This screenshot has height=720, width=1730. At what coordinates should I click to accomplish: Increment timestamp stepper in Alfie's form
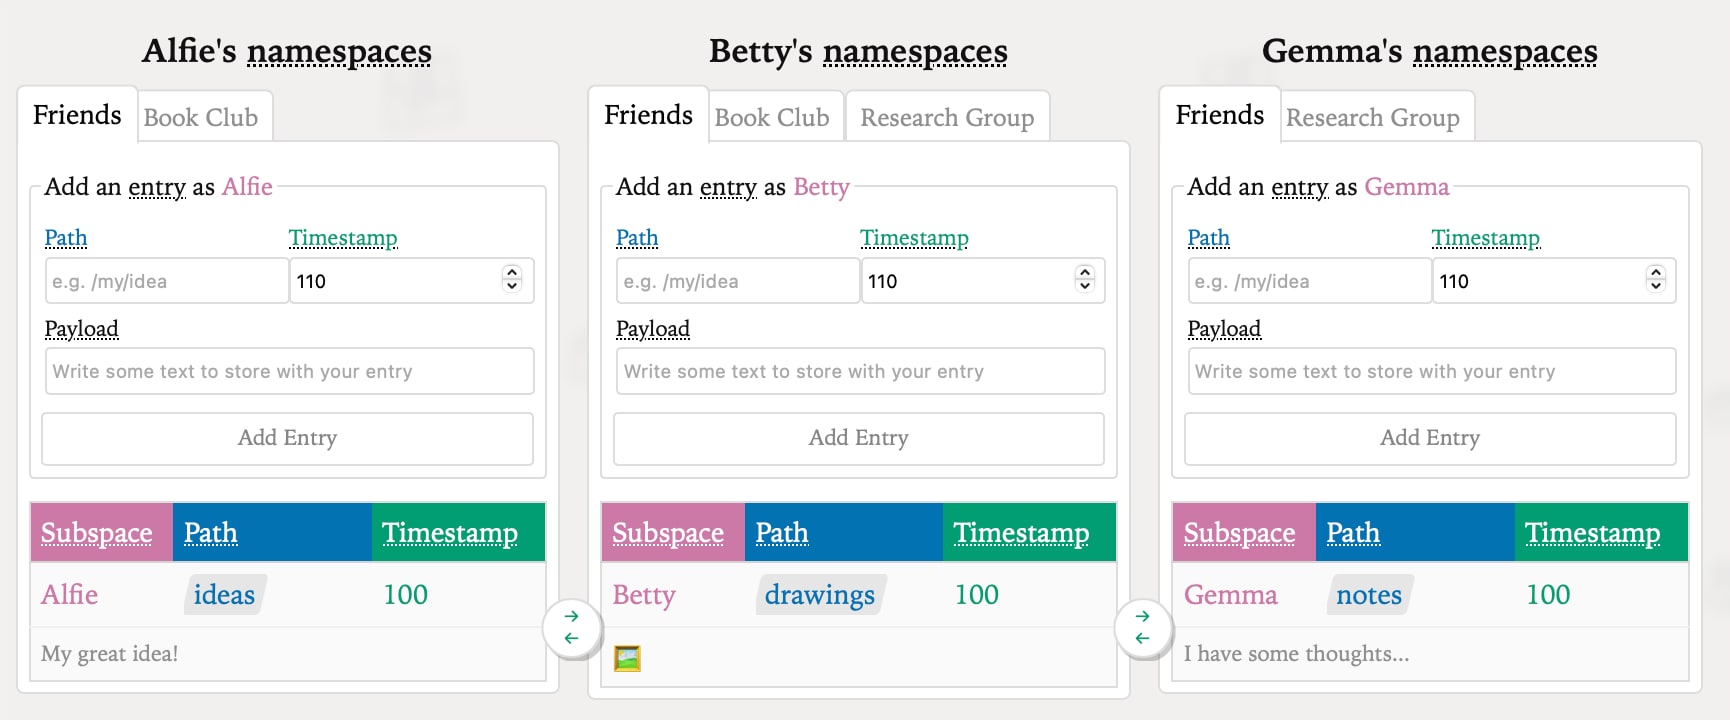pyautogui.click(x=512, y=273)
